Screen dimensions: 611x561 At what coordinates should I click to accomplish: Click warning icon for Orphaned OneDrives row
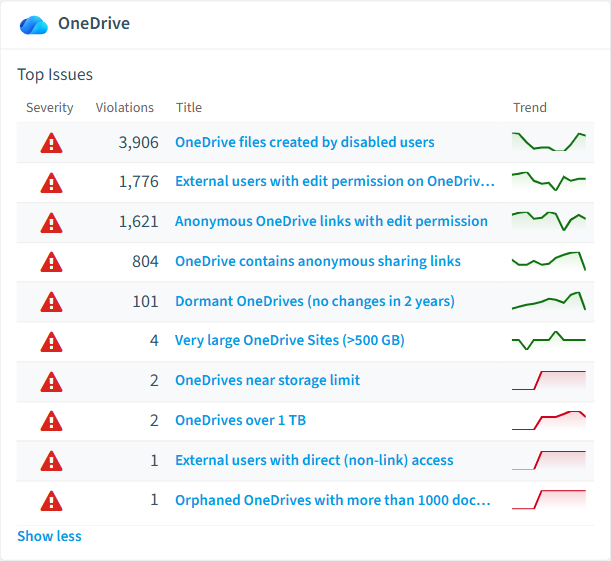51,501
